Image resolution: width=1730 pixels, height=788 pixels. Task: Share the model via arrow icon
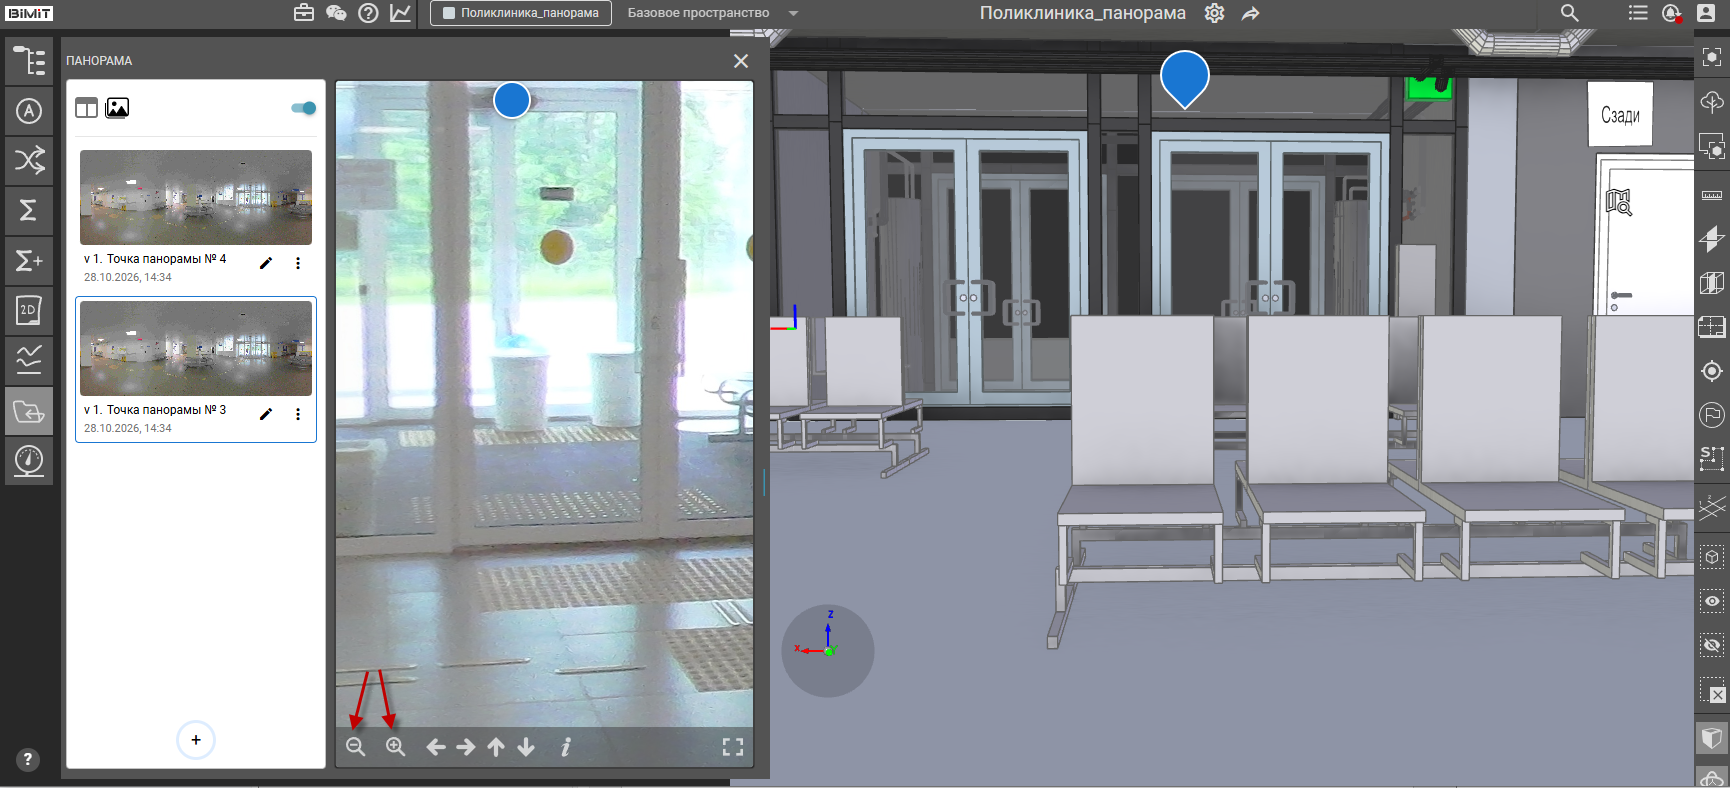point(1250,13)
